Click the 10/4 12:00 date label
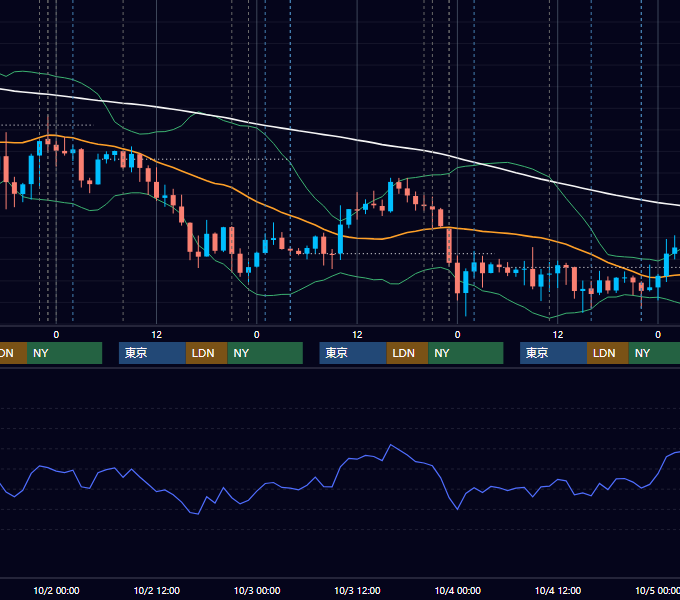 point(558,590)
